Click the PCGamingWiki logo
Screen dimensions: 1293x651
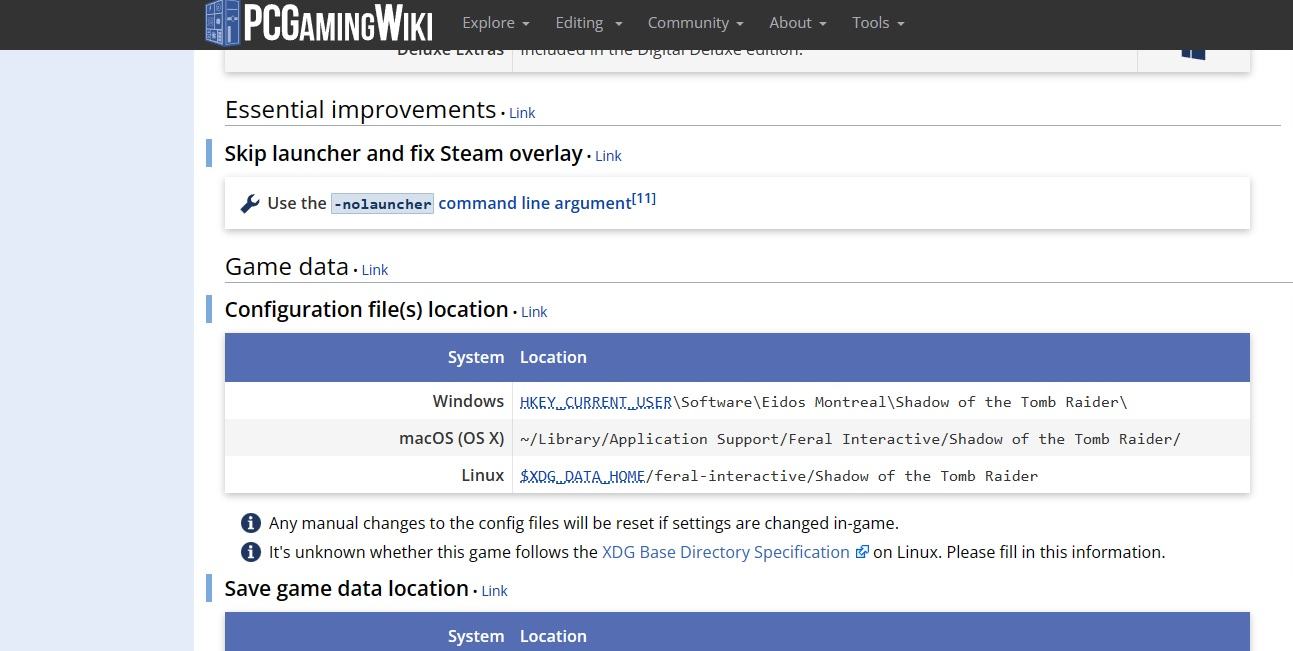pyautogui.click(x=319, y=23)
